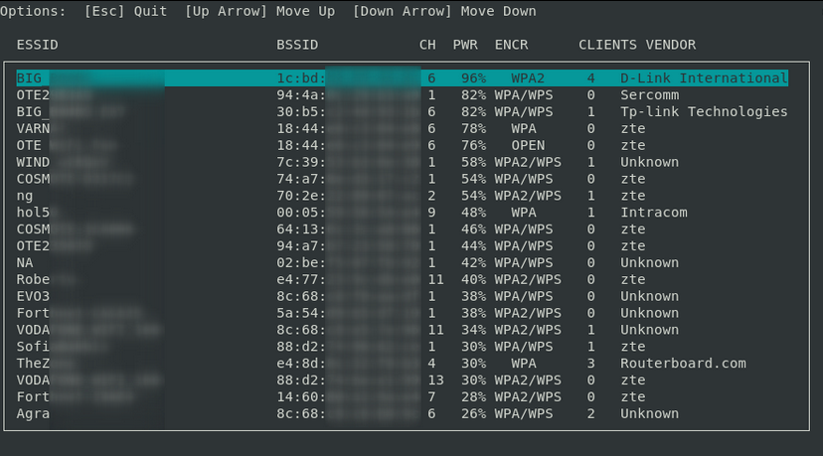This screenshot has height=456, width=823.
Task: Click the BSSID column header
Action: coord(297,45)
